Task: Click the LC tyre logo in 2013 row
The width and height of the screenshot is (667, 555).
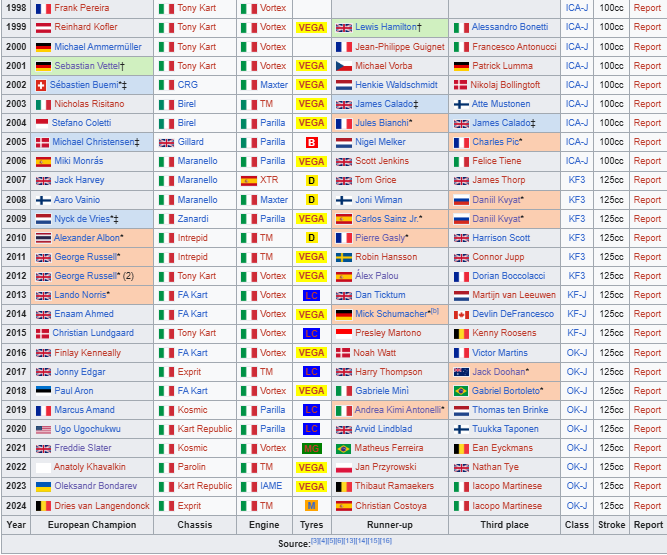Action: coord(311,295)
